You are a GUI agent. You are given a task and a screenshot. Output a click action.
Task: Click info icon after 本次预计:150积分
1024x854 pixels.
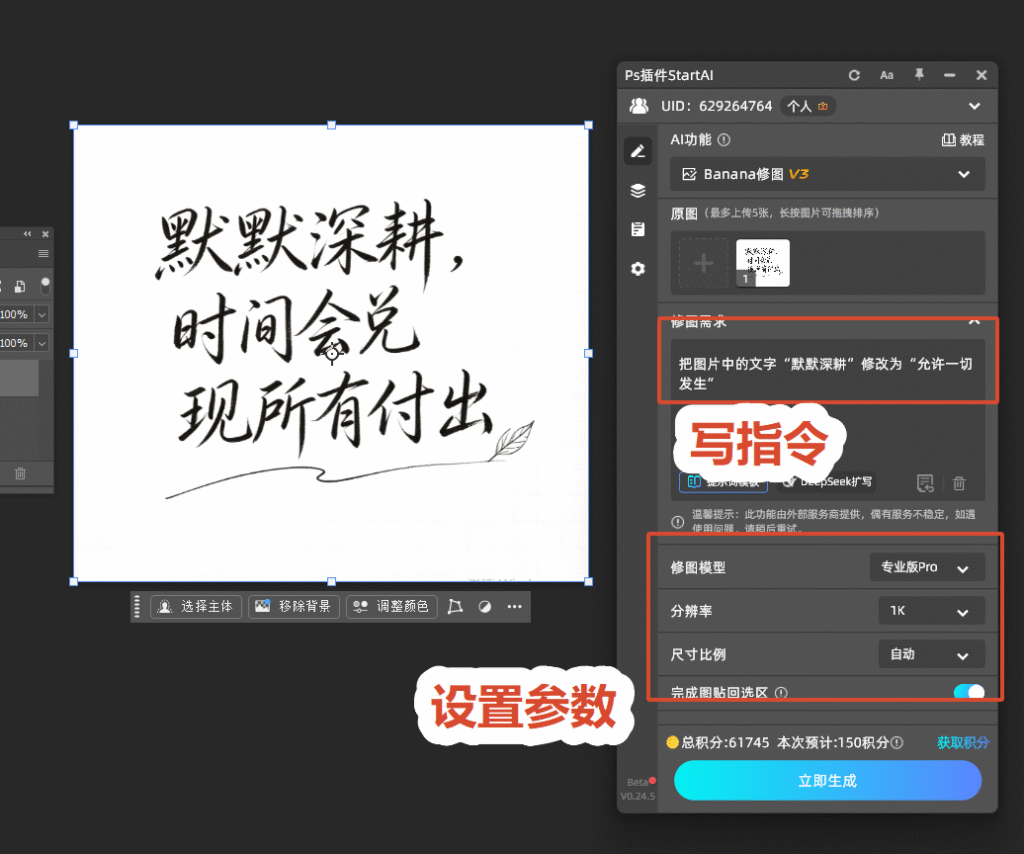[x=897, y=742]
